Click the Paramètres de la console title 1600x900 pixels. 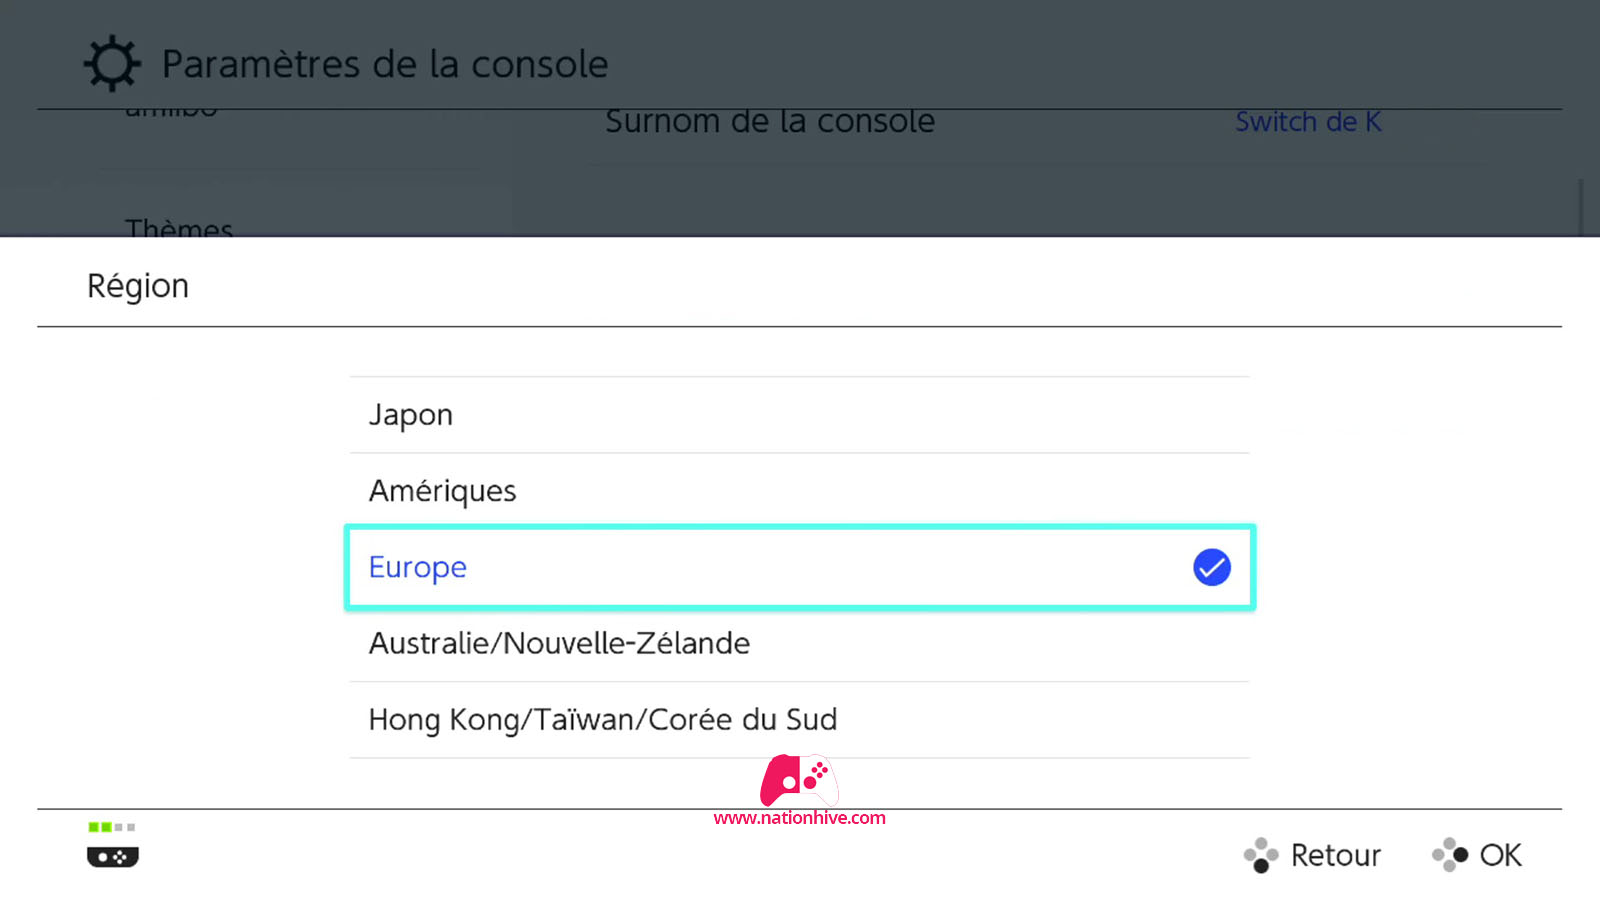[385, 64]
